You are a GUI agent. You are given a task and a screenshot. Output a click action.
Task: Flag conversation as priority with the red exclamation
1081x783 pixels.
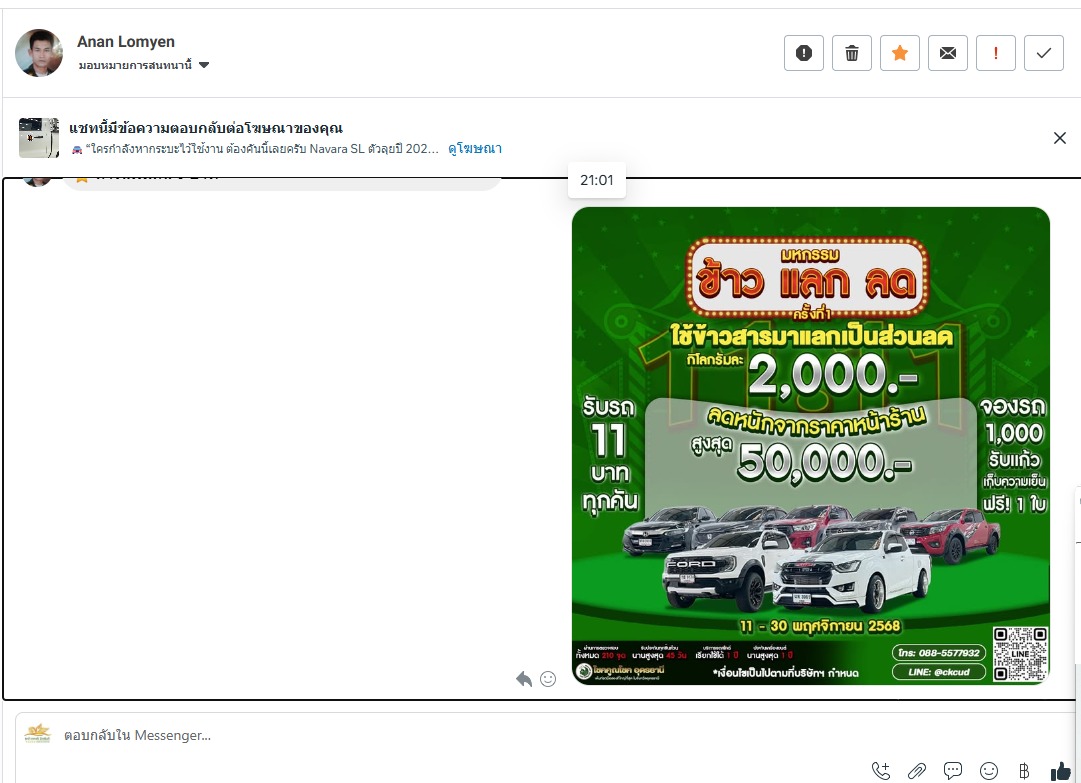[996, 53]
